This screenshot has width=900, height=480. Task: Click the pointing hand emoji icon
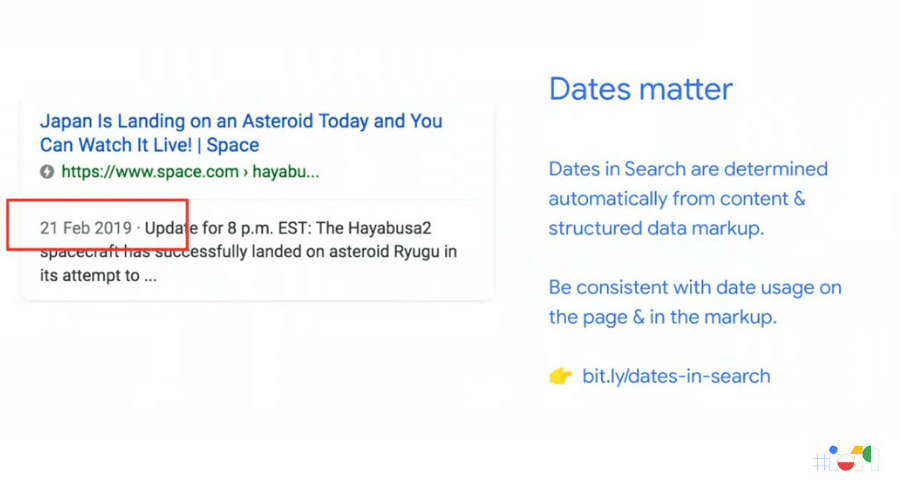coord(560,376)
